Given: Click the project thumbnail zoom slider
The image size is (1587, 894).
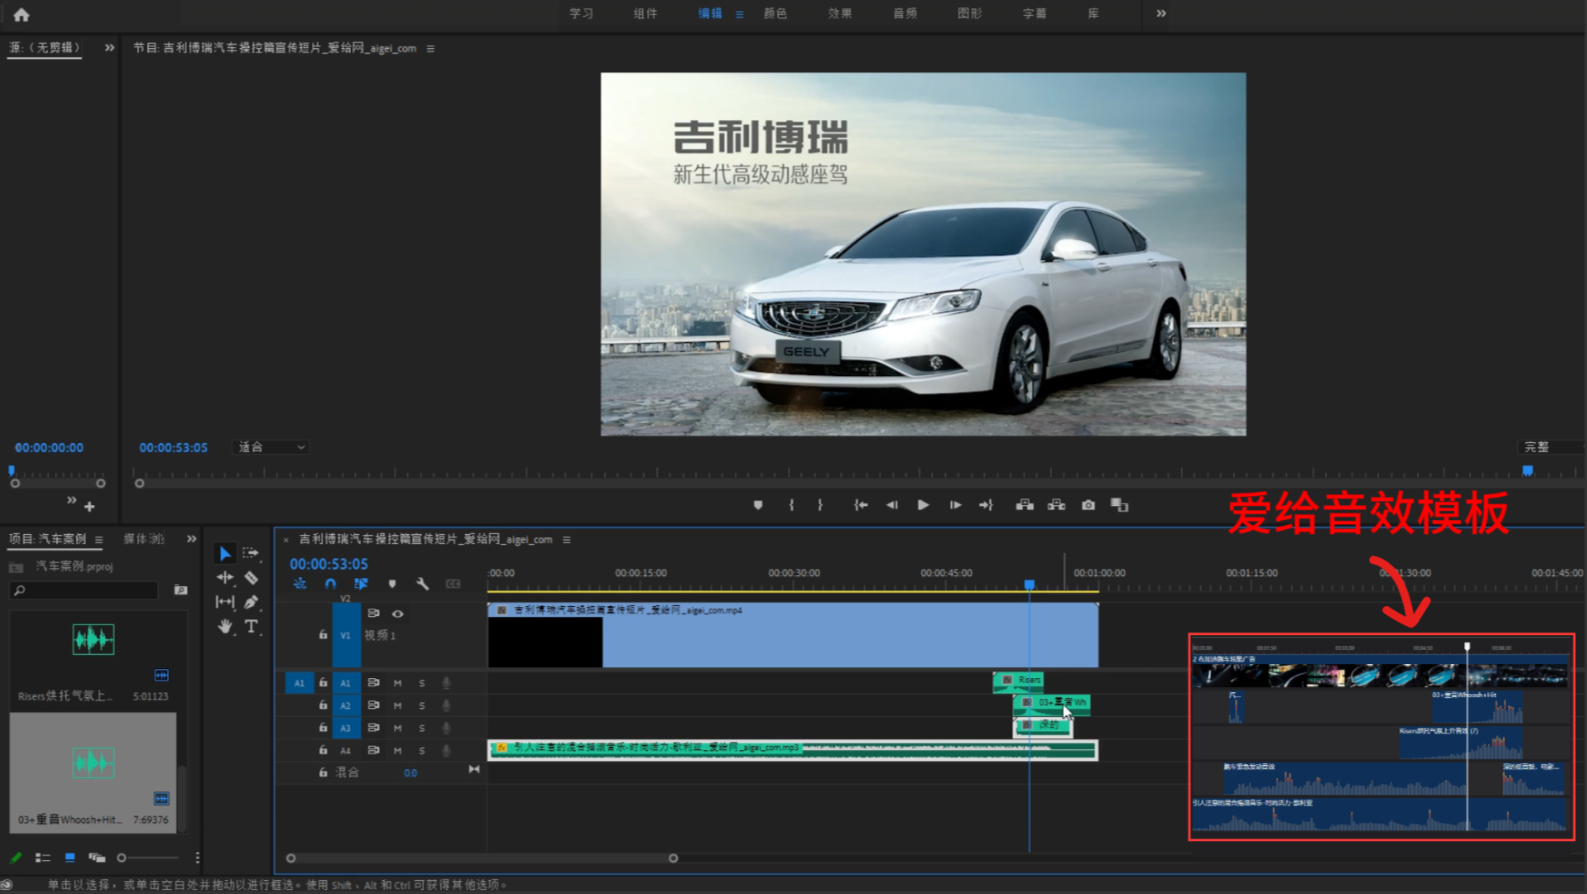Looking at the screenshot, I should click(148, 858).
